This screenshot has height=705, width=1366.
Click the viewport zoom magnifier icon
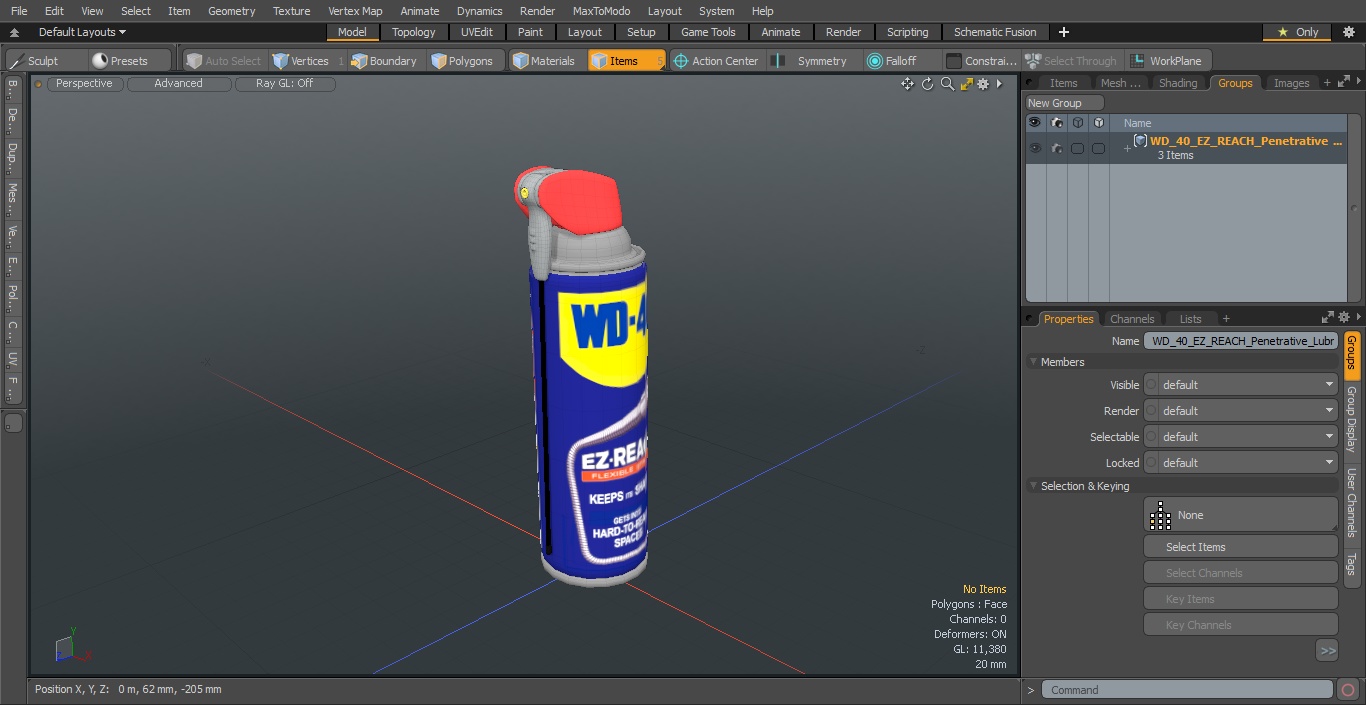(947, 84)
